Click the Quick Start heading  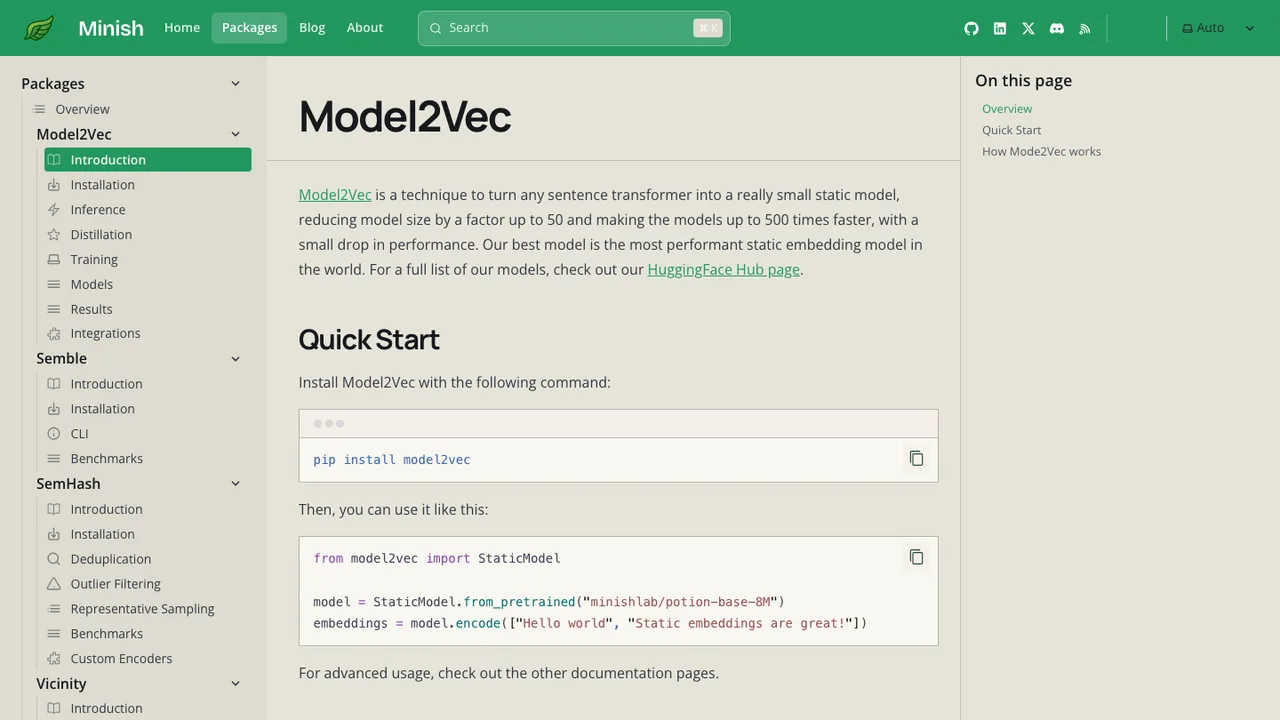[x=369, y=339]
